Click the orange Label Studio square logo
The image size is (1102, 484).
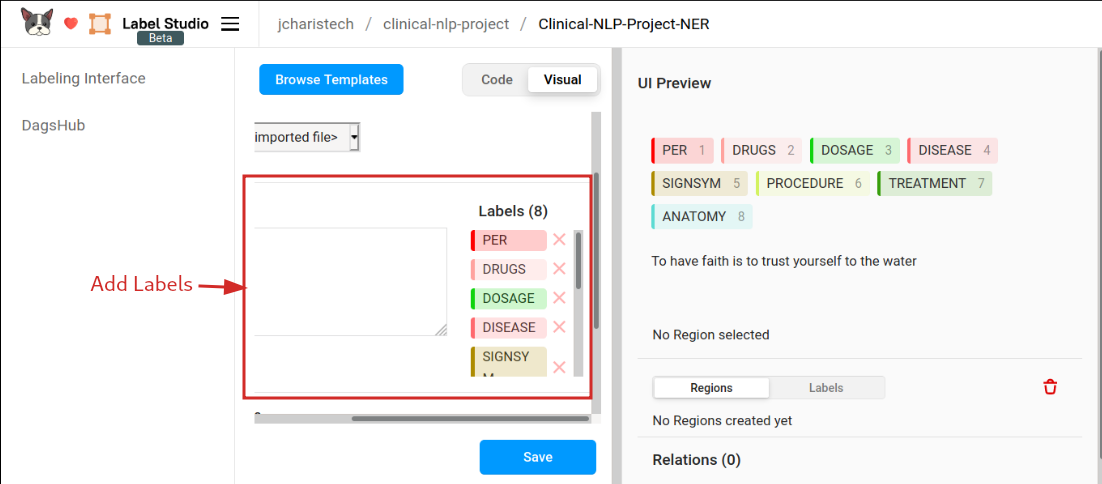(x=100, y=24)
